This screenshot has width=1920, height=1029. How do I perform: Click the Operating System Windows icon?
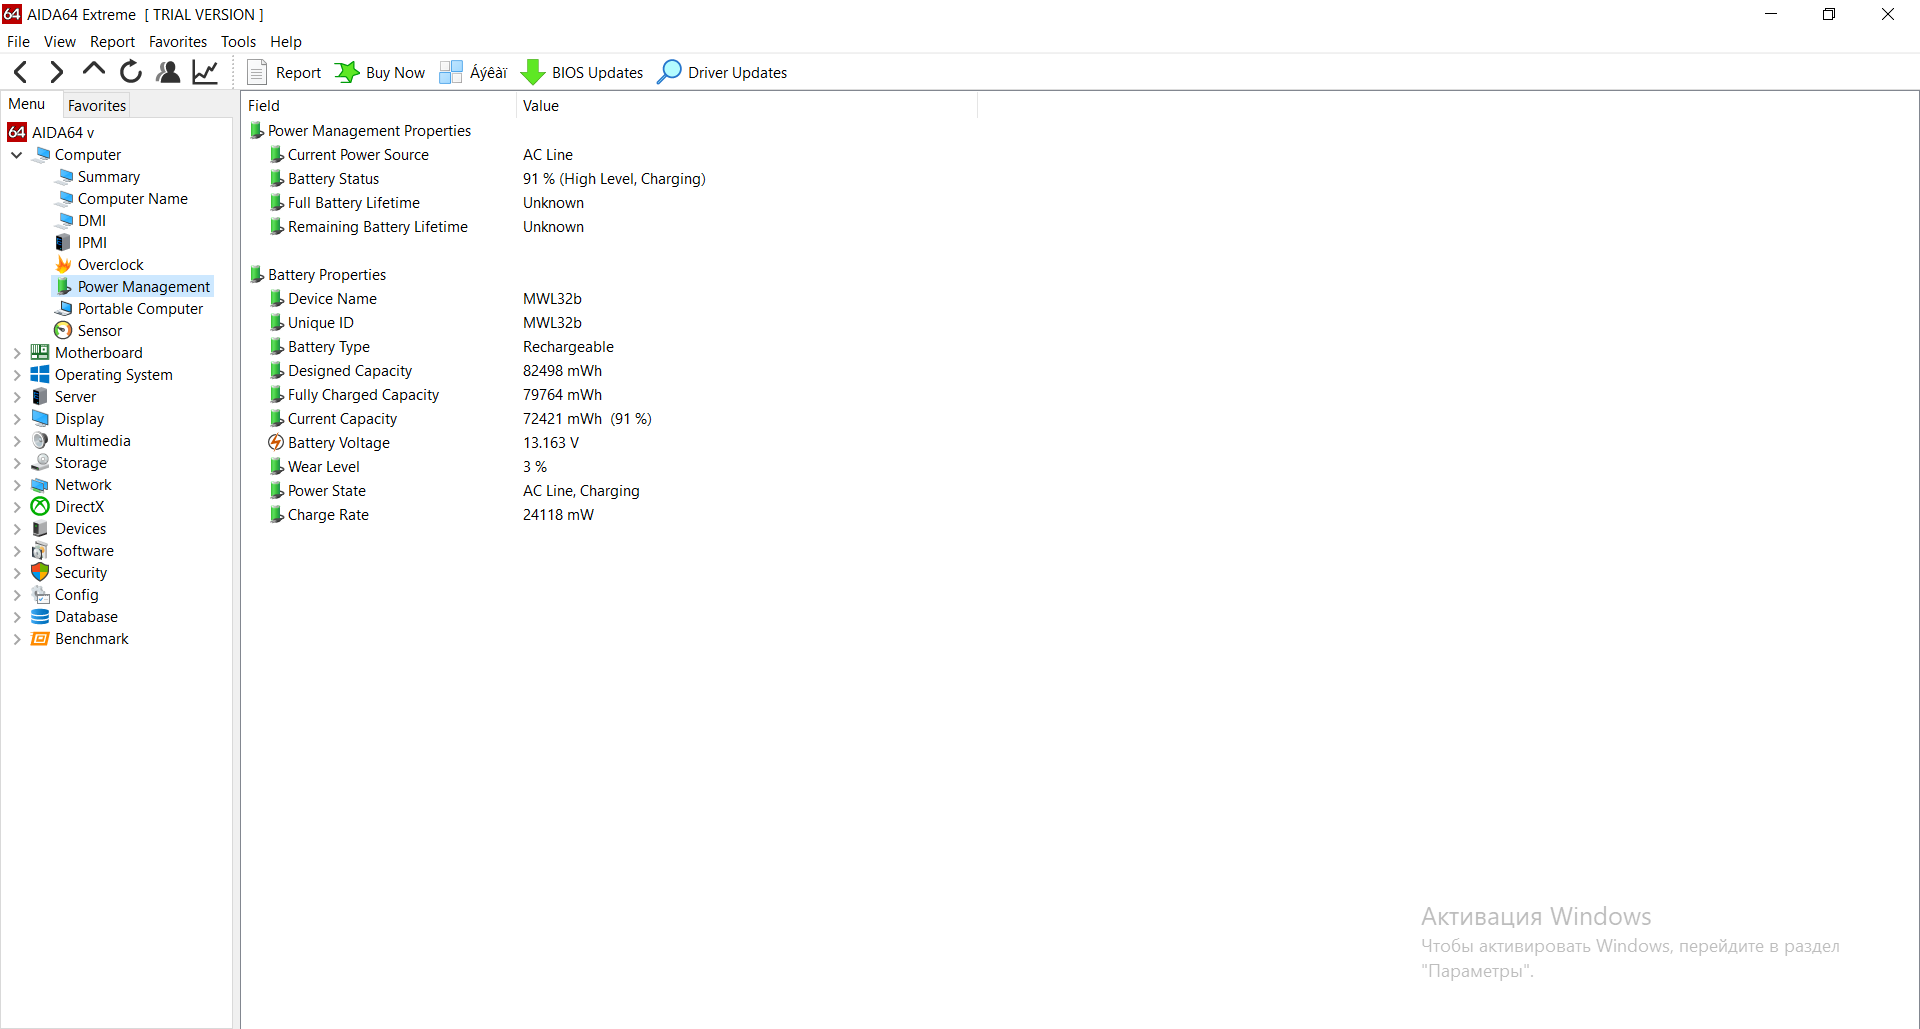(x=40, y=375)
